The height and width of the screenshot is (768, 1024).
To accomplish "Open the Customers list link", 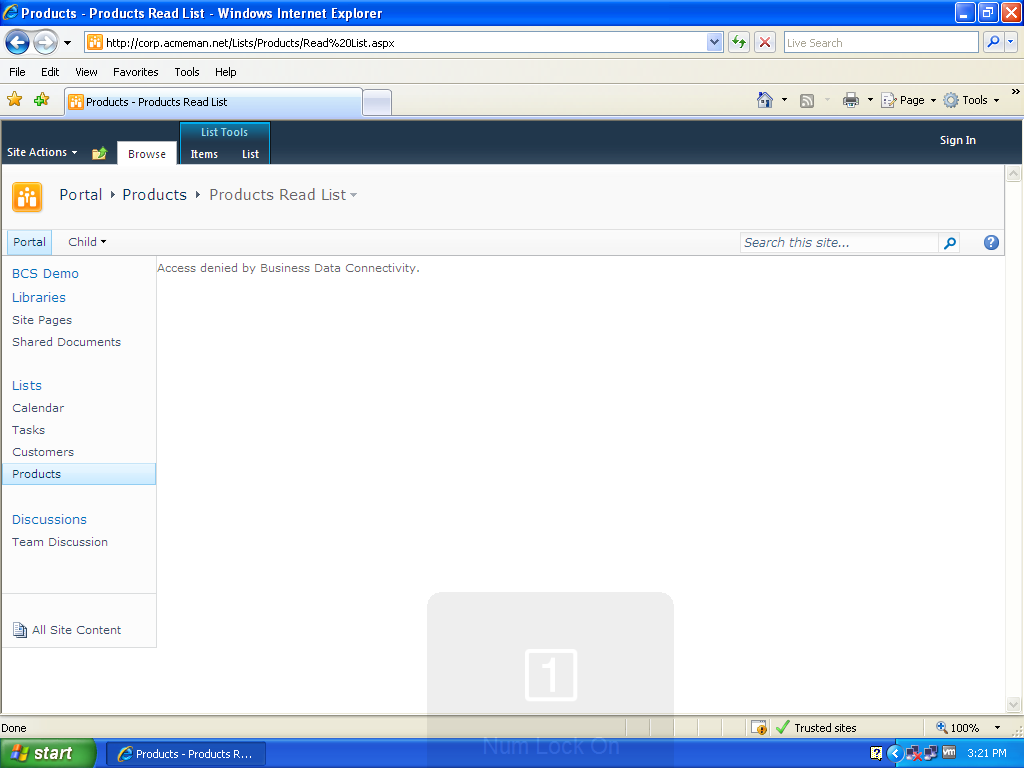I will pos(43,452).
